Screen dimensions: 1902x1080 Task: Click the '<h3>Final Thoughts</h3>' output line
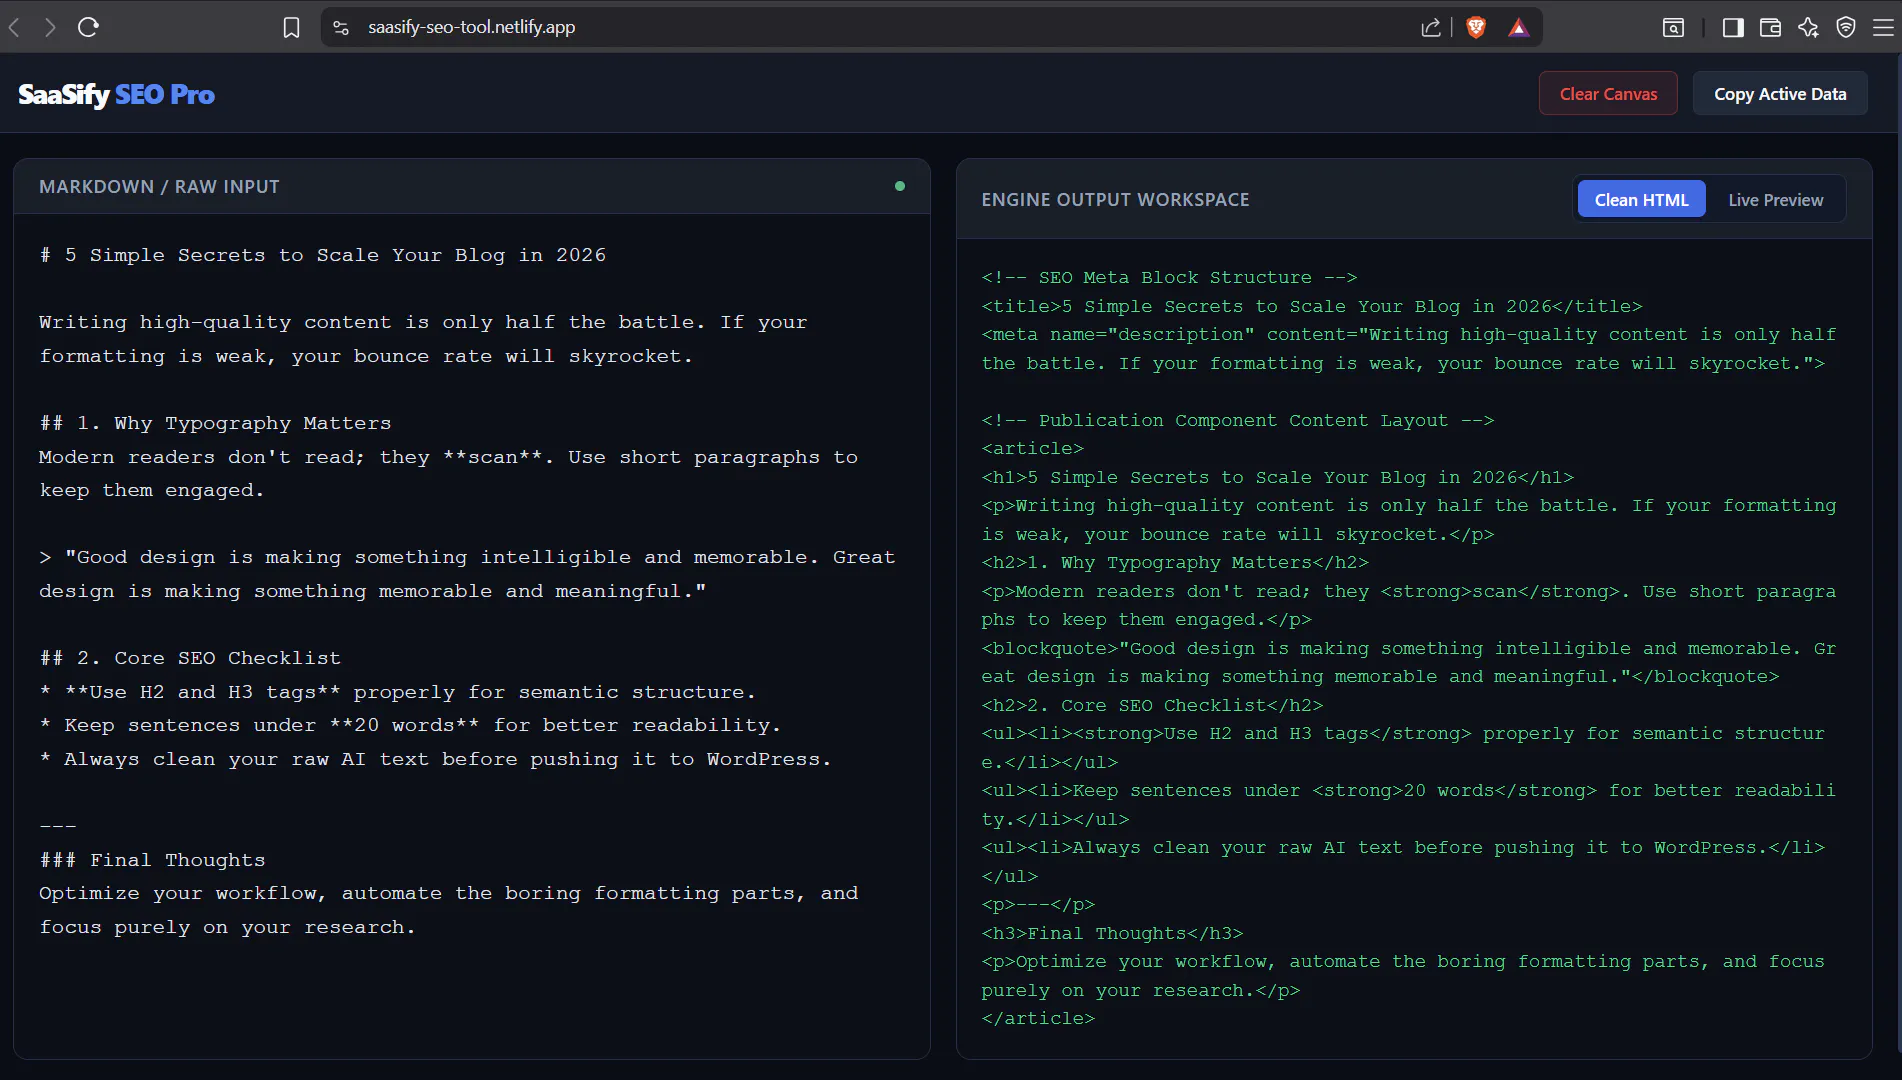1111,933
